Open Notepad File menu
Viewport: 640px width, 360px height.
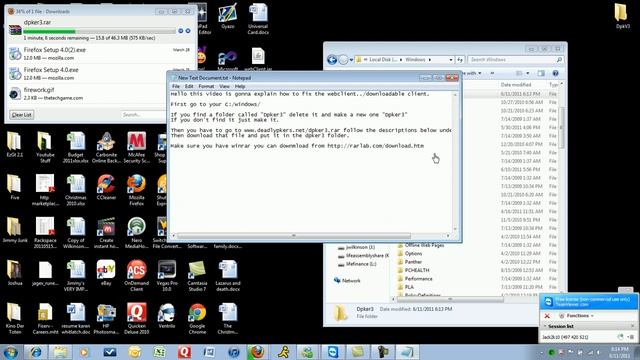pos(176,86)
